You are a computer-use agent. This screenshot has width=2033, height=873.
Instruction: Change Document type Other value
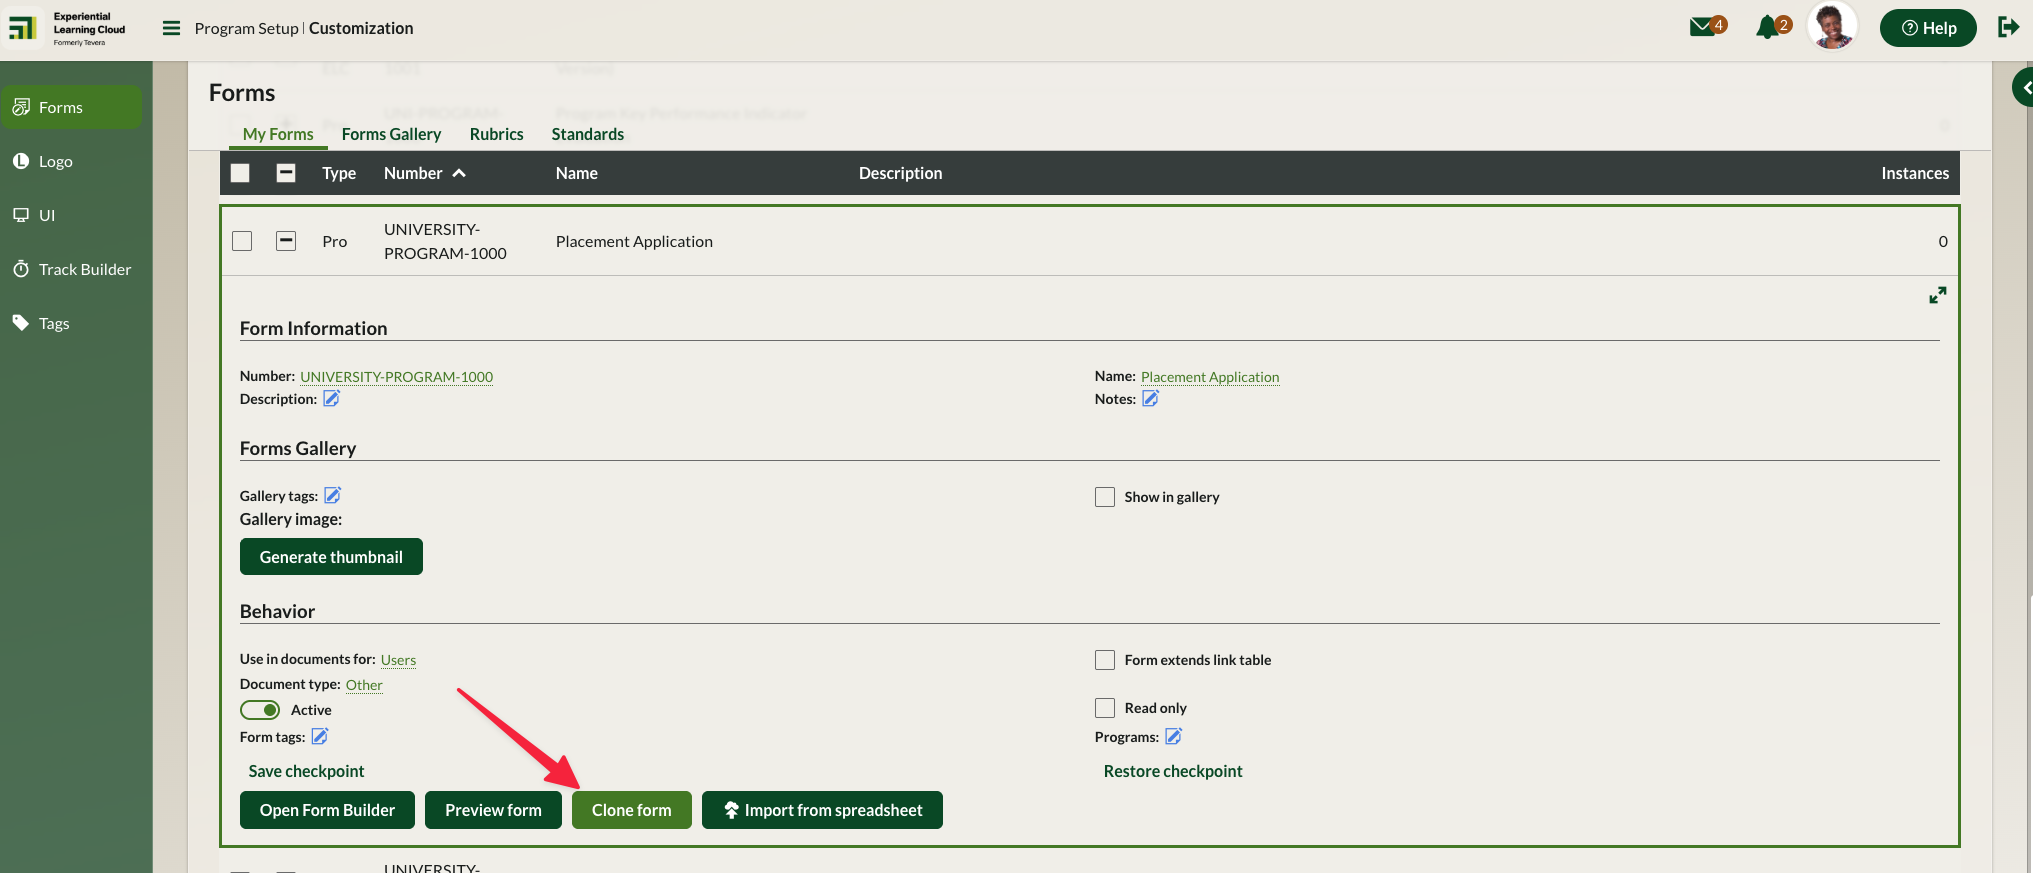tap(364, 685)
